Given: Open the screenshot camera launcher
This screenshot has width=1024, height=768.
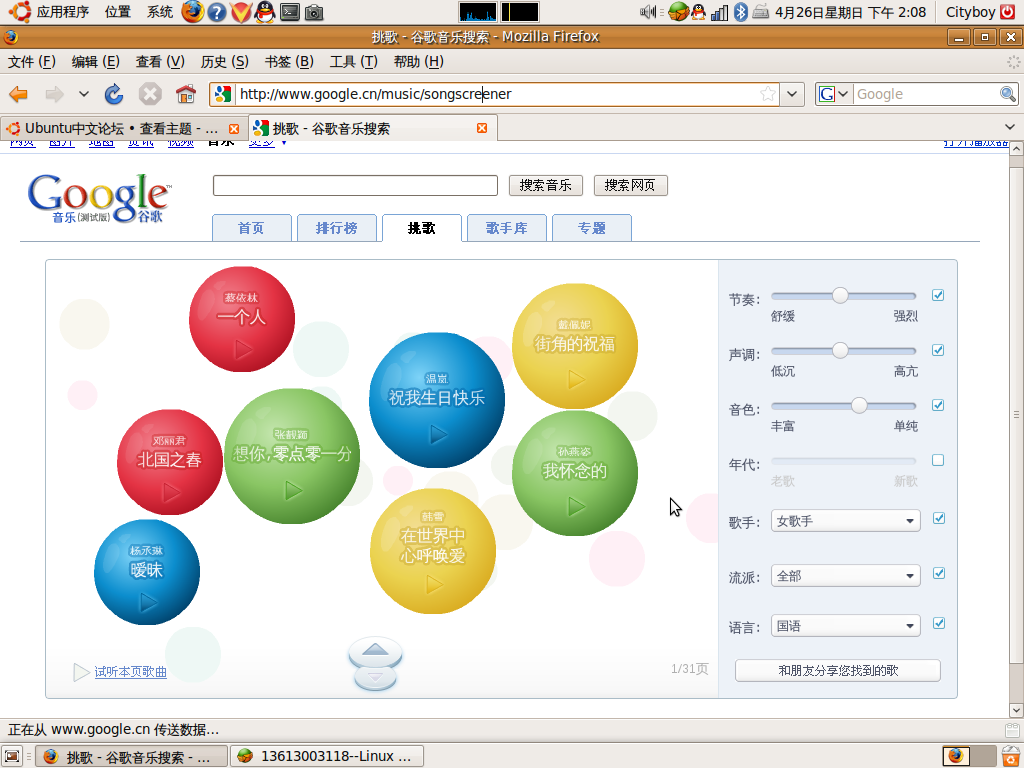Looking at the screenshot, I should 314,12.
